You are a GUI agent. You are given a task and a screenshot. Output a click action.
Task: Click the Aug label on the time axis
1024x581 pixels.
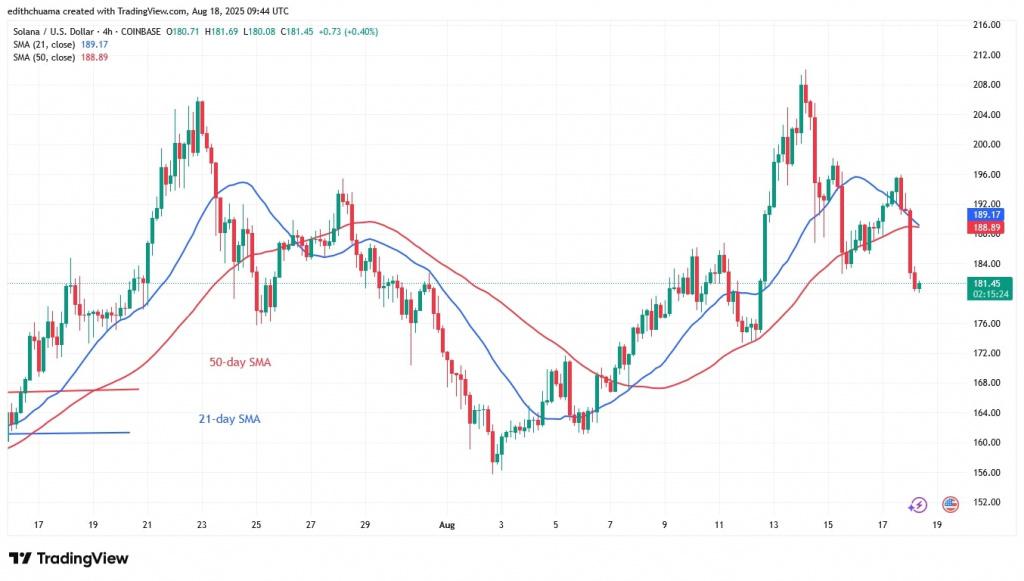[x=447, y=523]
